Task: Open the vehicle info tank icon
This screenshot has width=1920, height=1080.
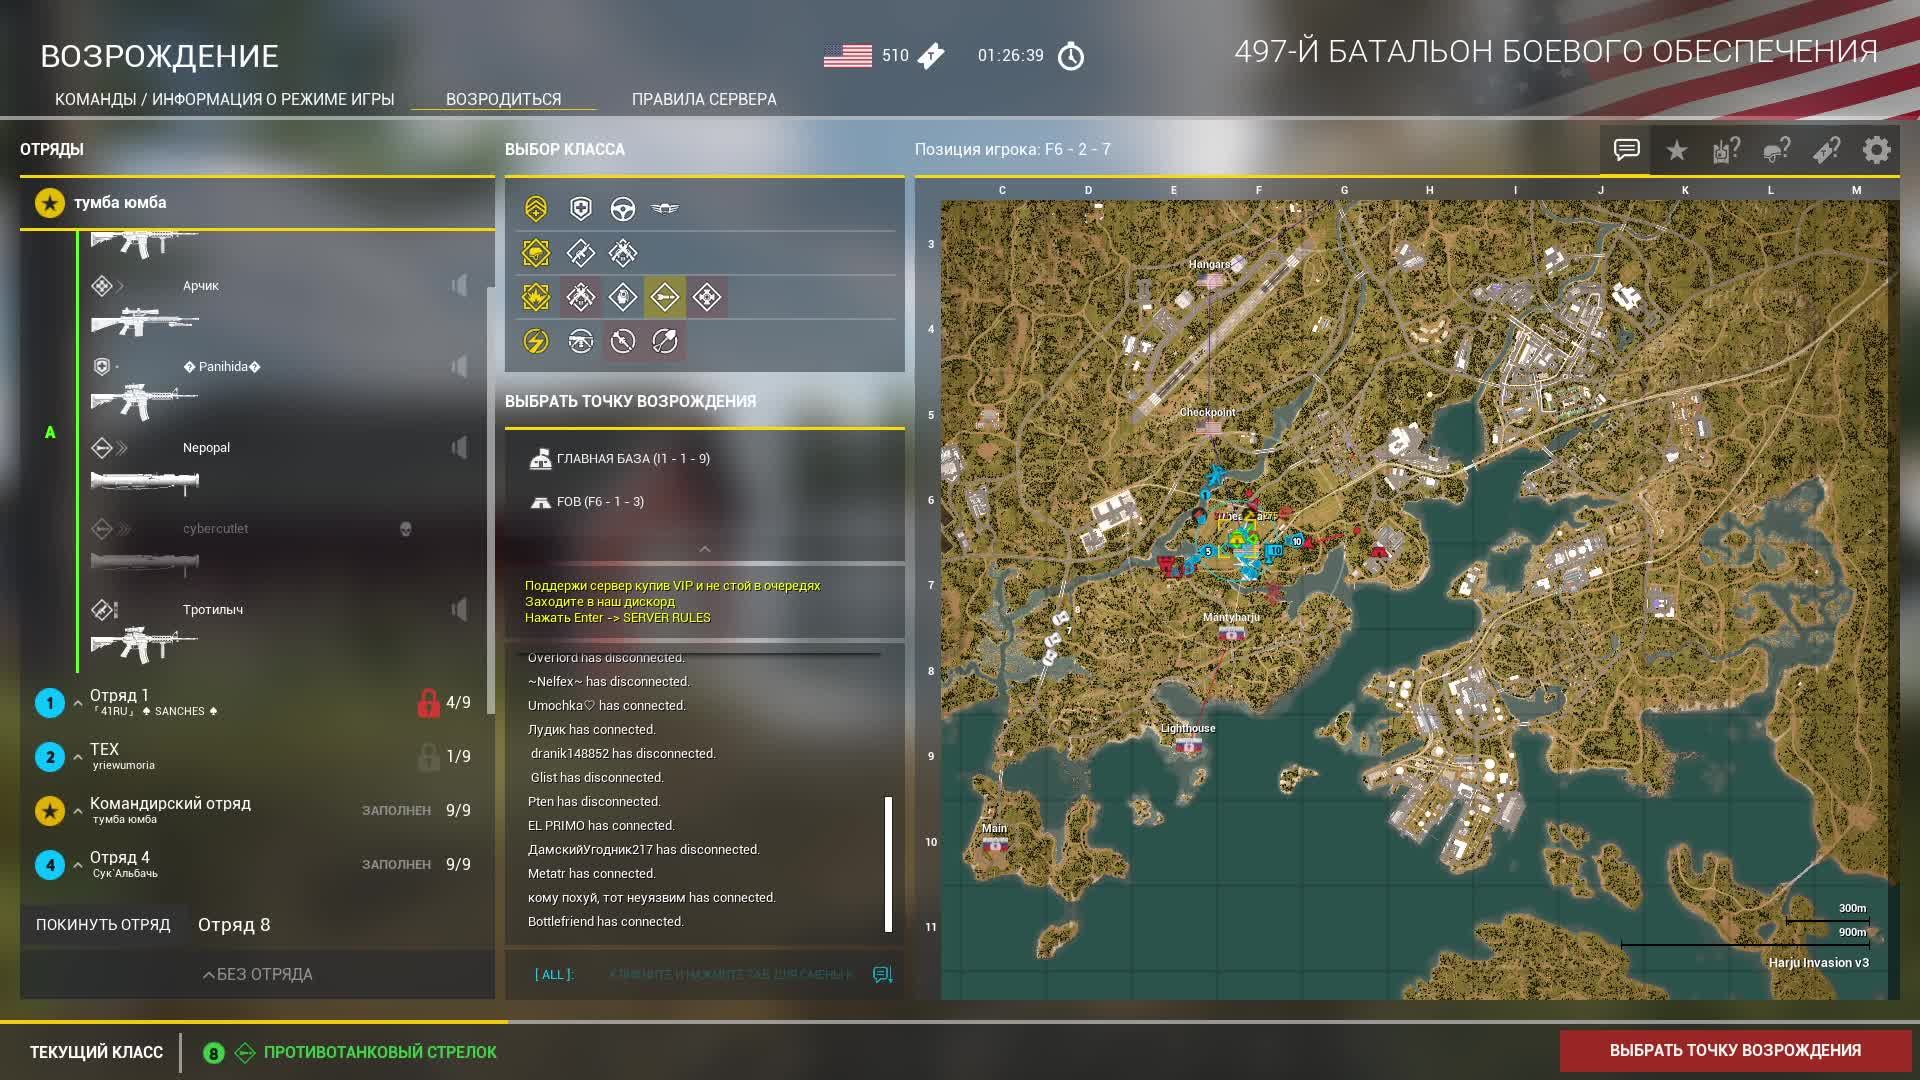Action: click(x=1726, y=150)
